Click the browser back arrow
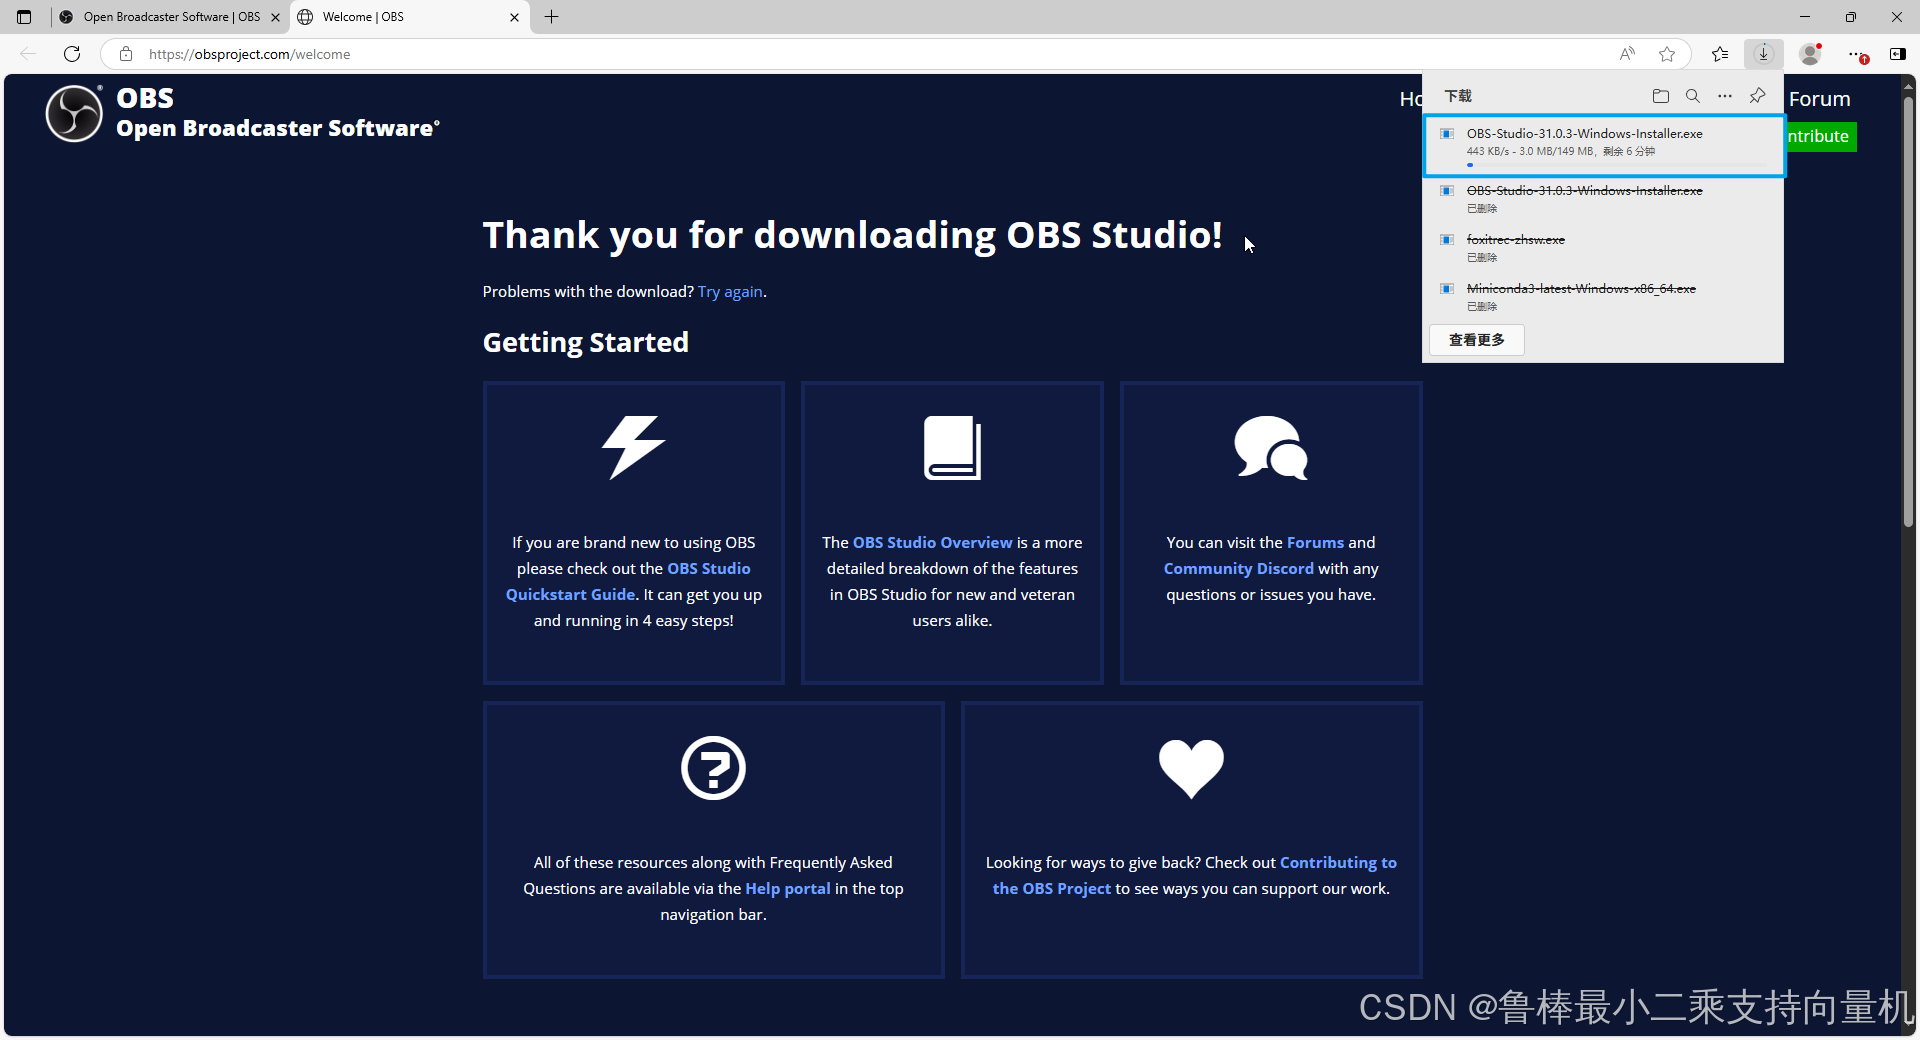Screen dimensions: 1920x1040 click(28, 54)
